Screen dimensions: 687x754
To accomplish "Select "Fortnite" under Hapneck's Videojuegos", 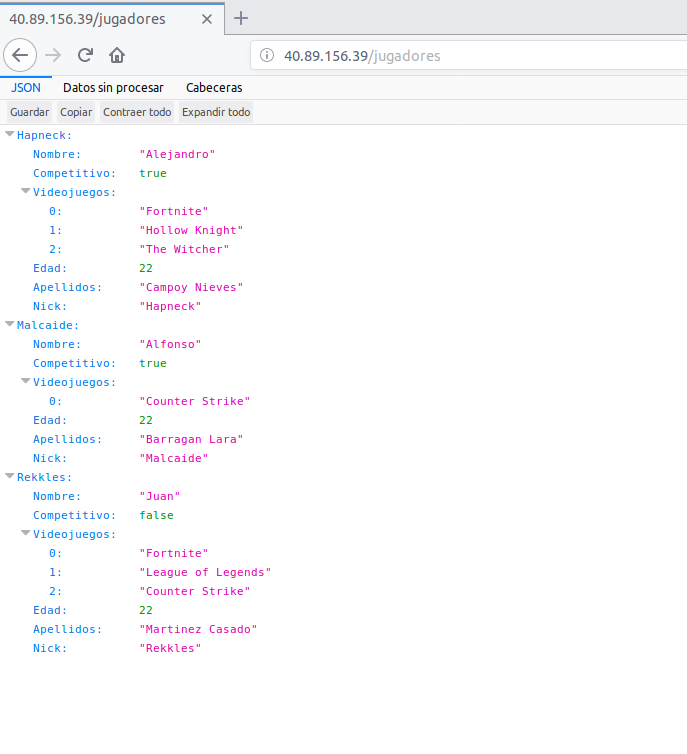I will pos(174,211).
